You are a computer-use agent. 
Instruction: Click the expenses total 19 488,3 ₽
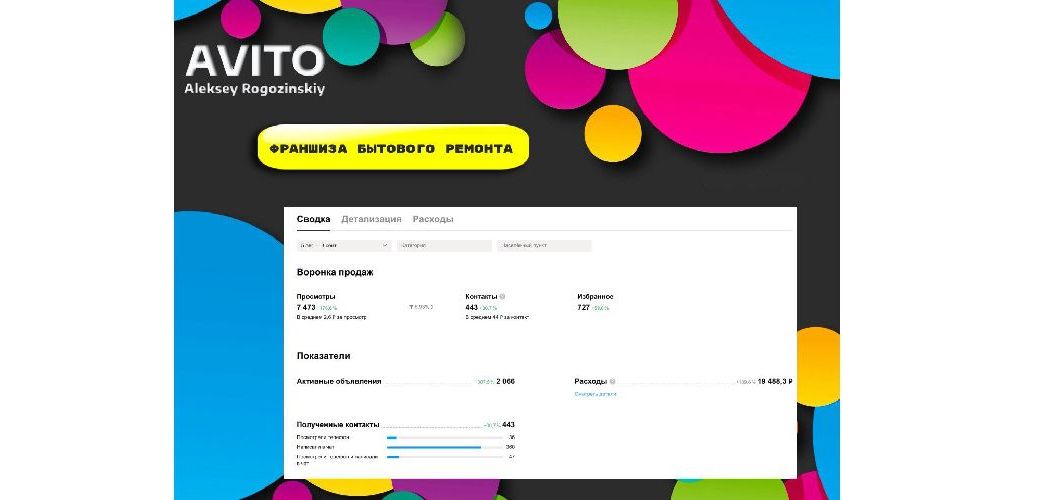[774, 382]
